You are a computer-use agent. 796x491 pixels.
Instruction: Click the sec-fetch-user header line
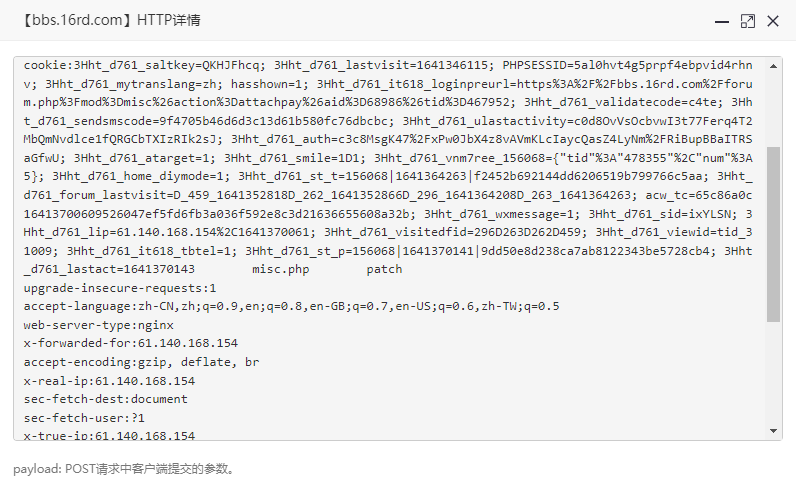pos(84,418)
